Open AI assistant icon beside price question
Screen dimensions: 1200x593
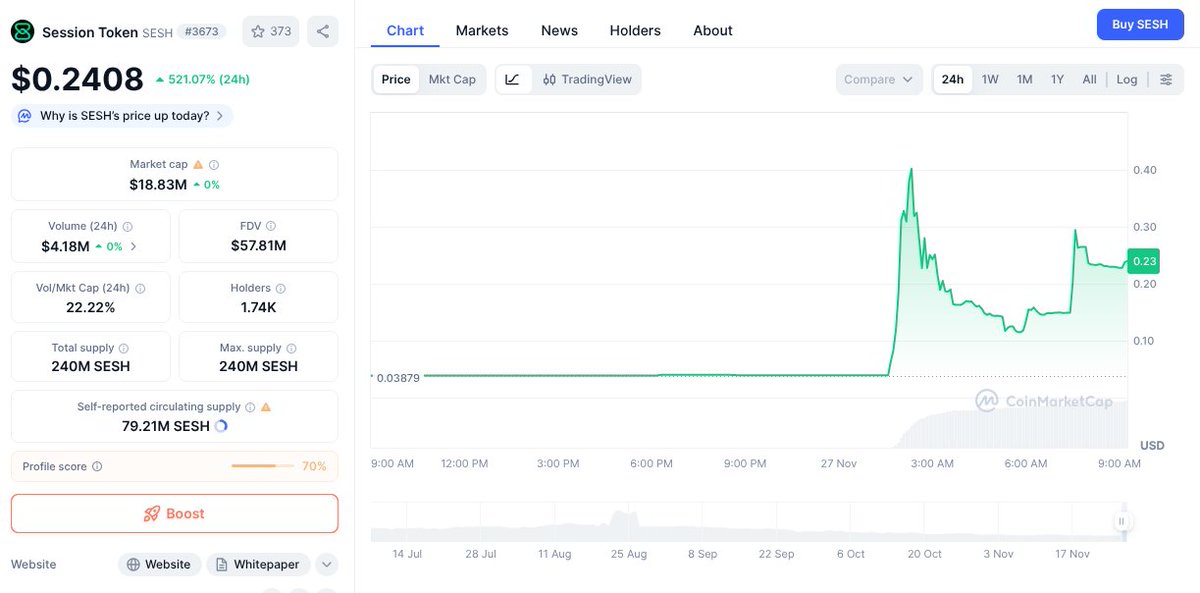pyautogui.click(x=24, y=116)
